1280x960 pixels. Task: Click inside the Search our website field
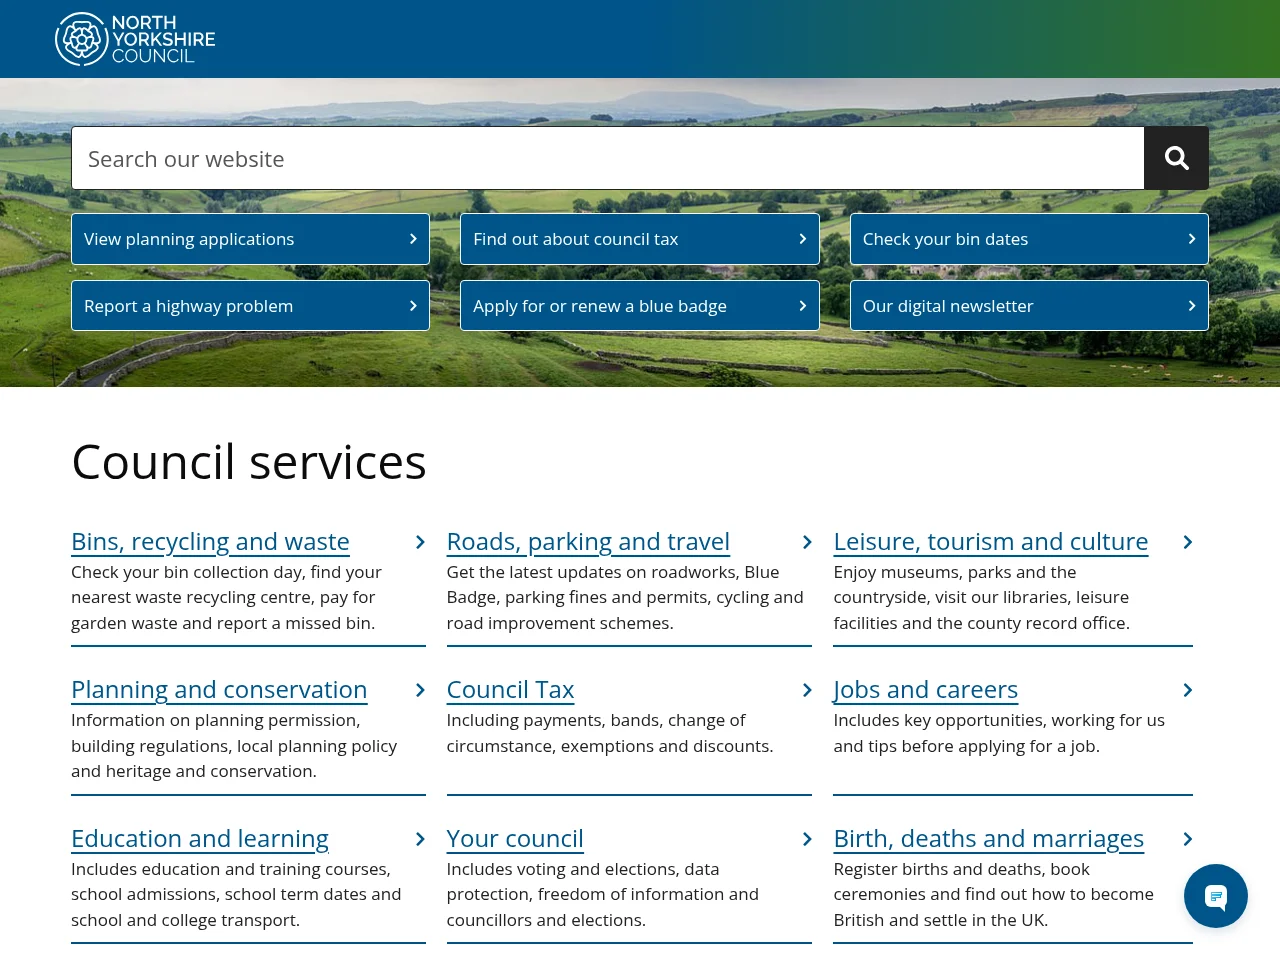click(608, 158)
